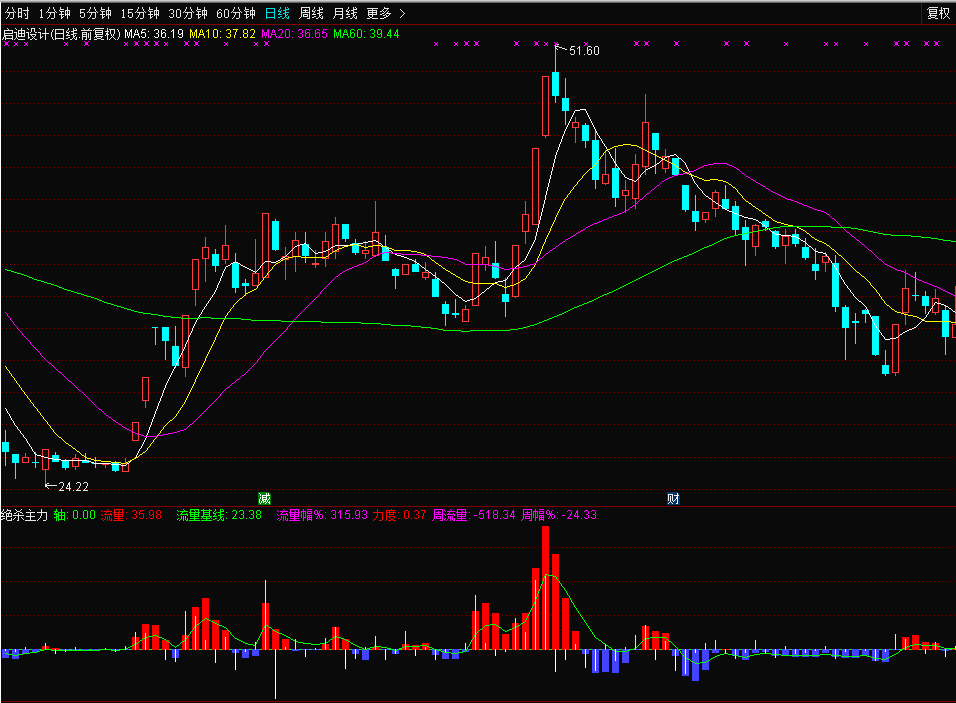
Task: Switch to the 分时 intraday tab
Action: 17,13
